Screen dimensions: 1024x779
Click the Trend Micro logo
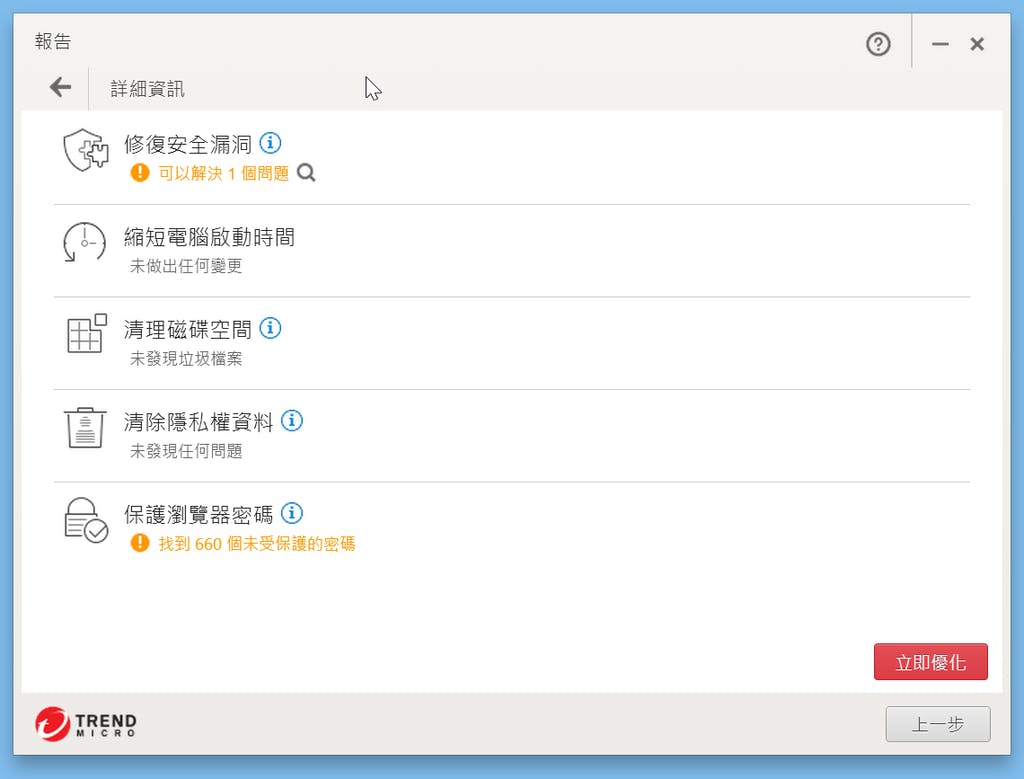[x=85, y=724]
